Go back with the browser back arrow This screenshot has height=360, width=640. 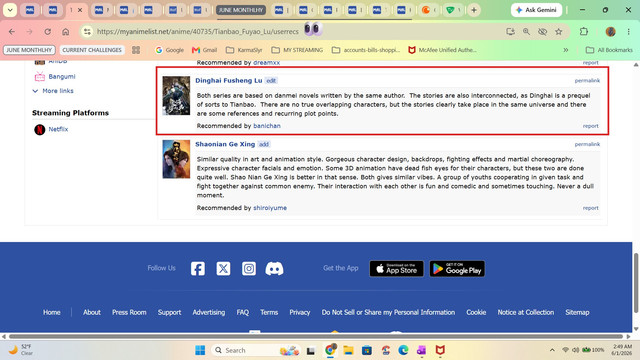pyautogui.click(x=12, y=32)
